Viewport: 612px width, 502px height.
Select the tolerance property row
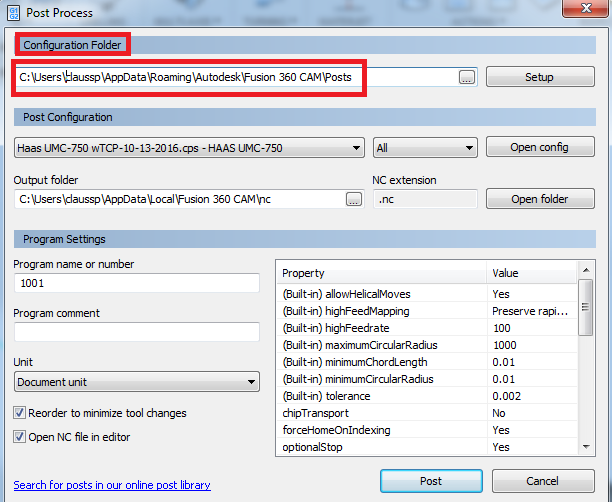(427, 396)
